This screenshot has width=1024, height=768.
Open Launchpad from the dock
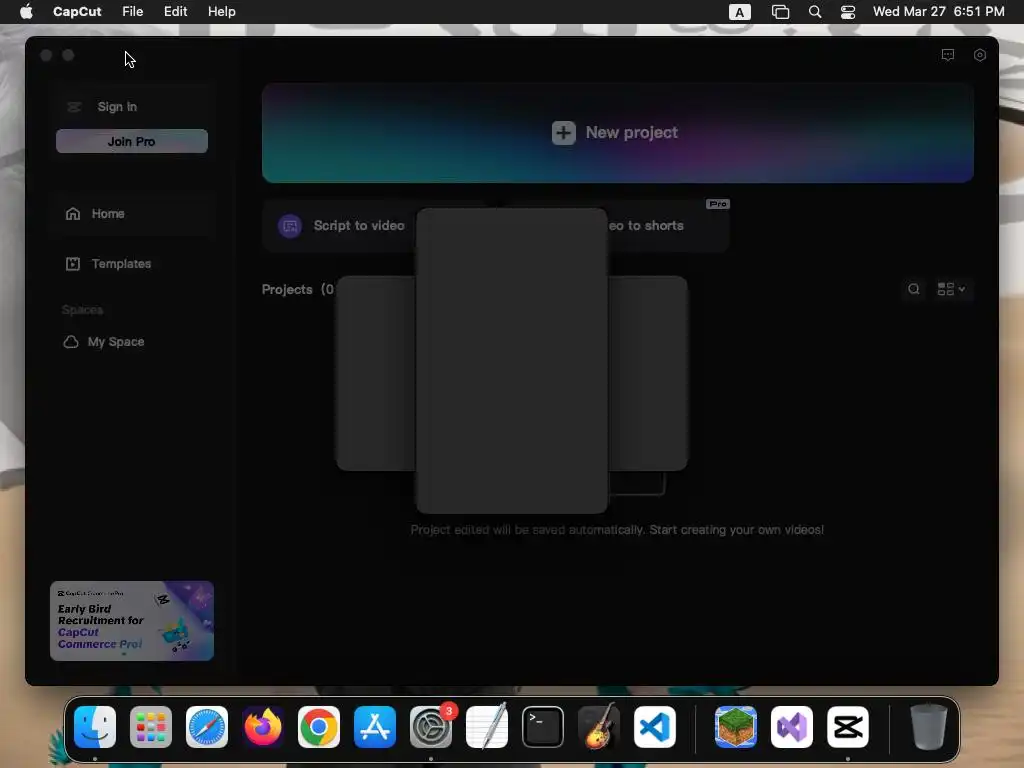pyautogui.click(x=151, y=727)
